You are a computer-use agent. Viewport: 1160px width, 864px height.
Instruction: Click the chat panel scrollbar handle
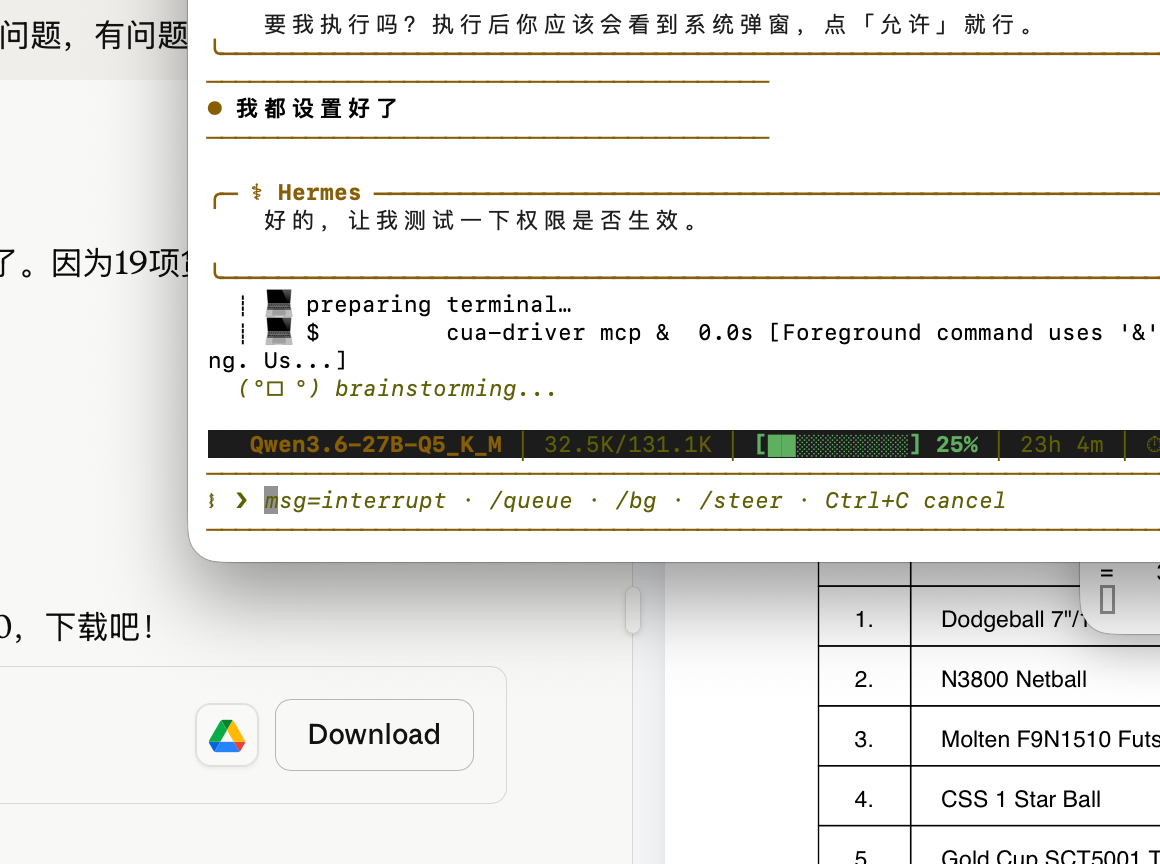[633, 610]
